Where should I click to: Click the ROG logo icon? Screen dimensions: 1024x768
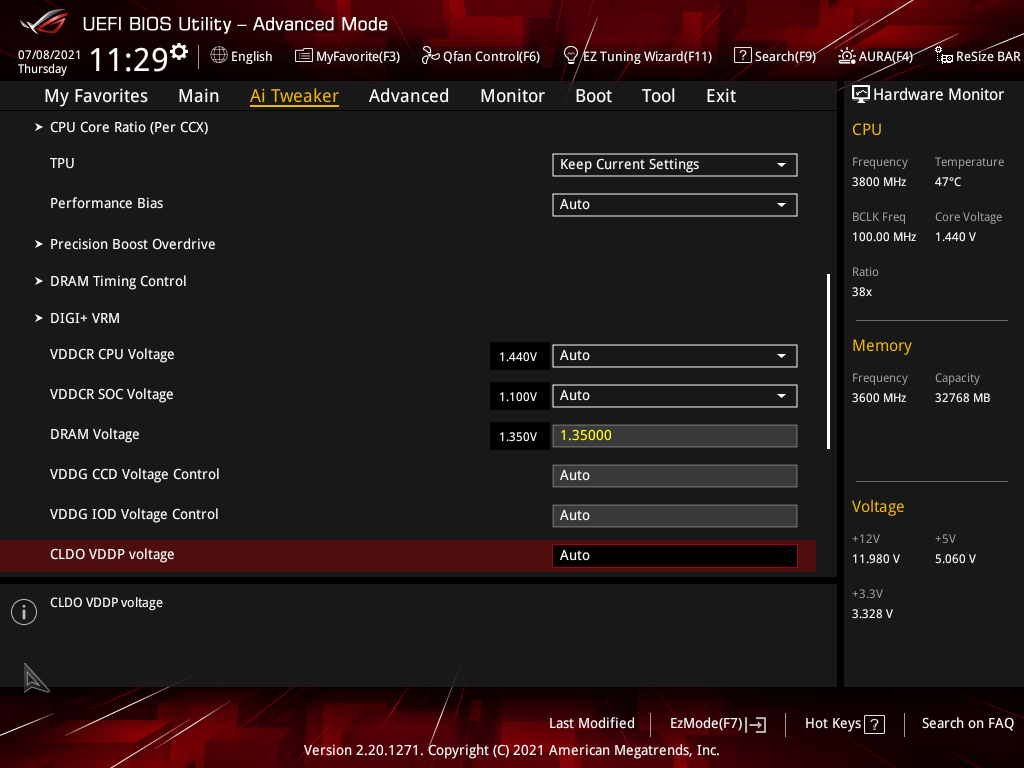pyautogui.click(x=43, y=22)
